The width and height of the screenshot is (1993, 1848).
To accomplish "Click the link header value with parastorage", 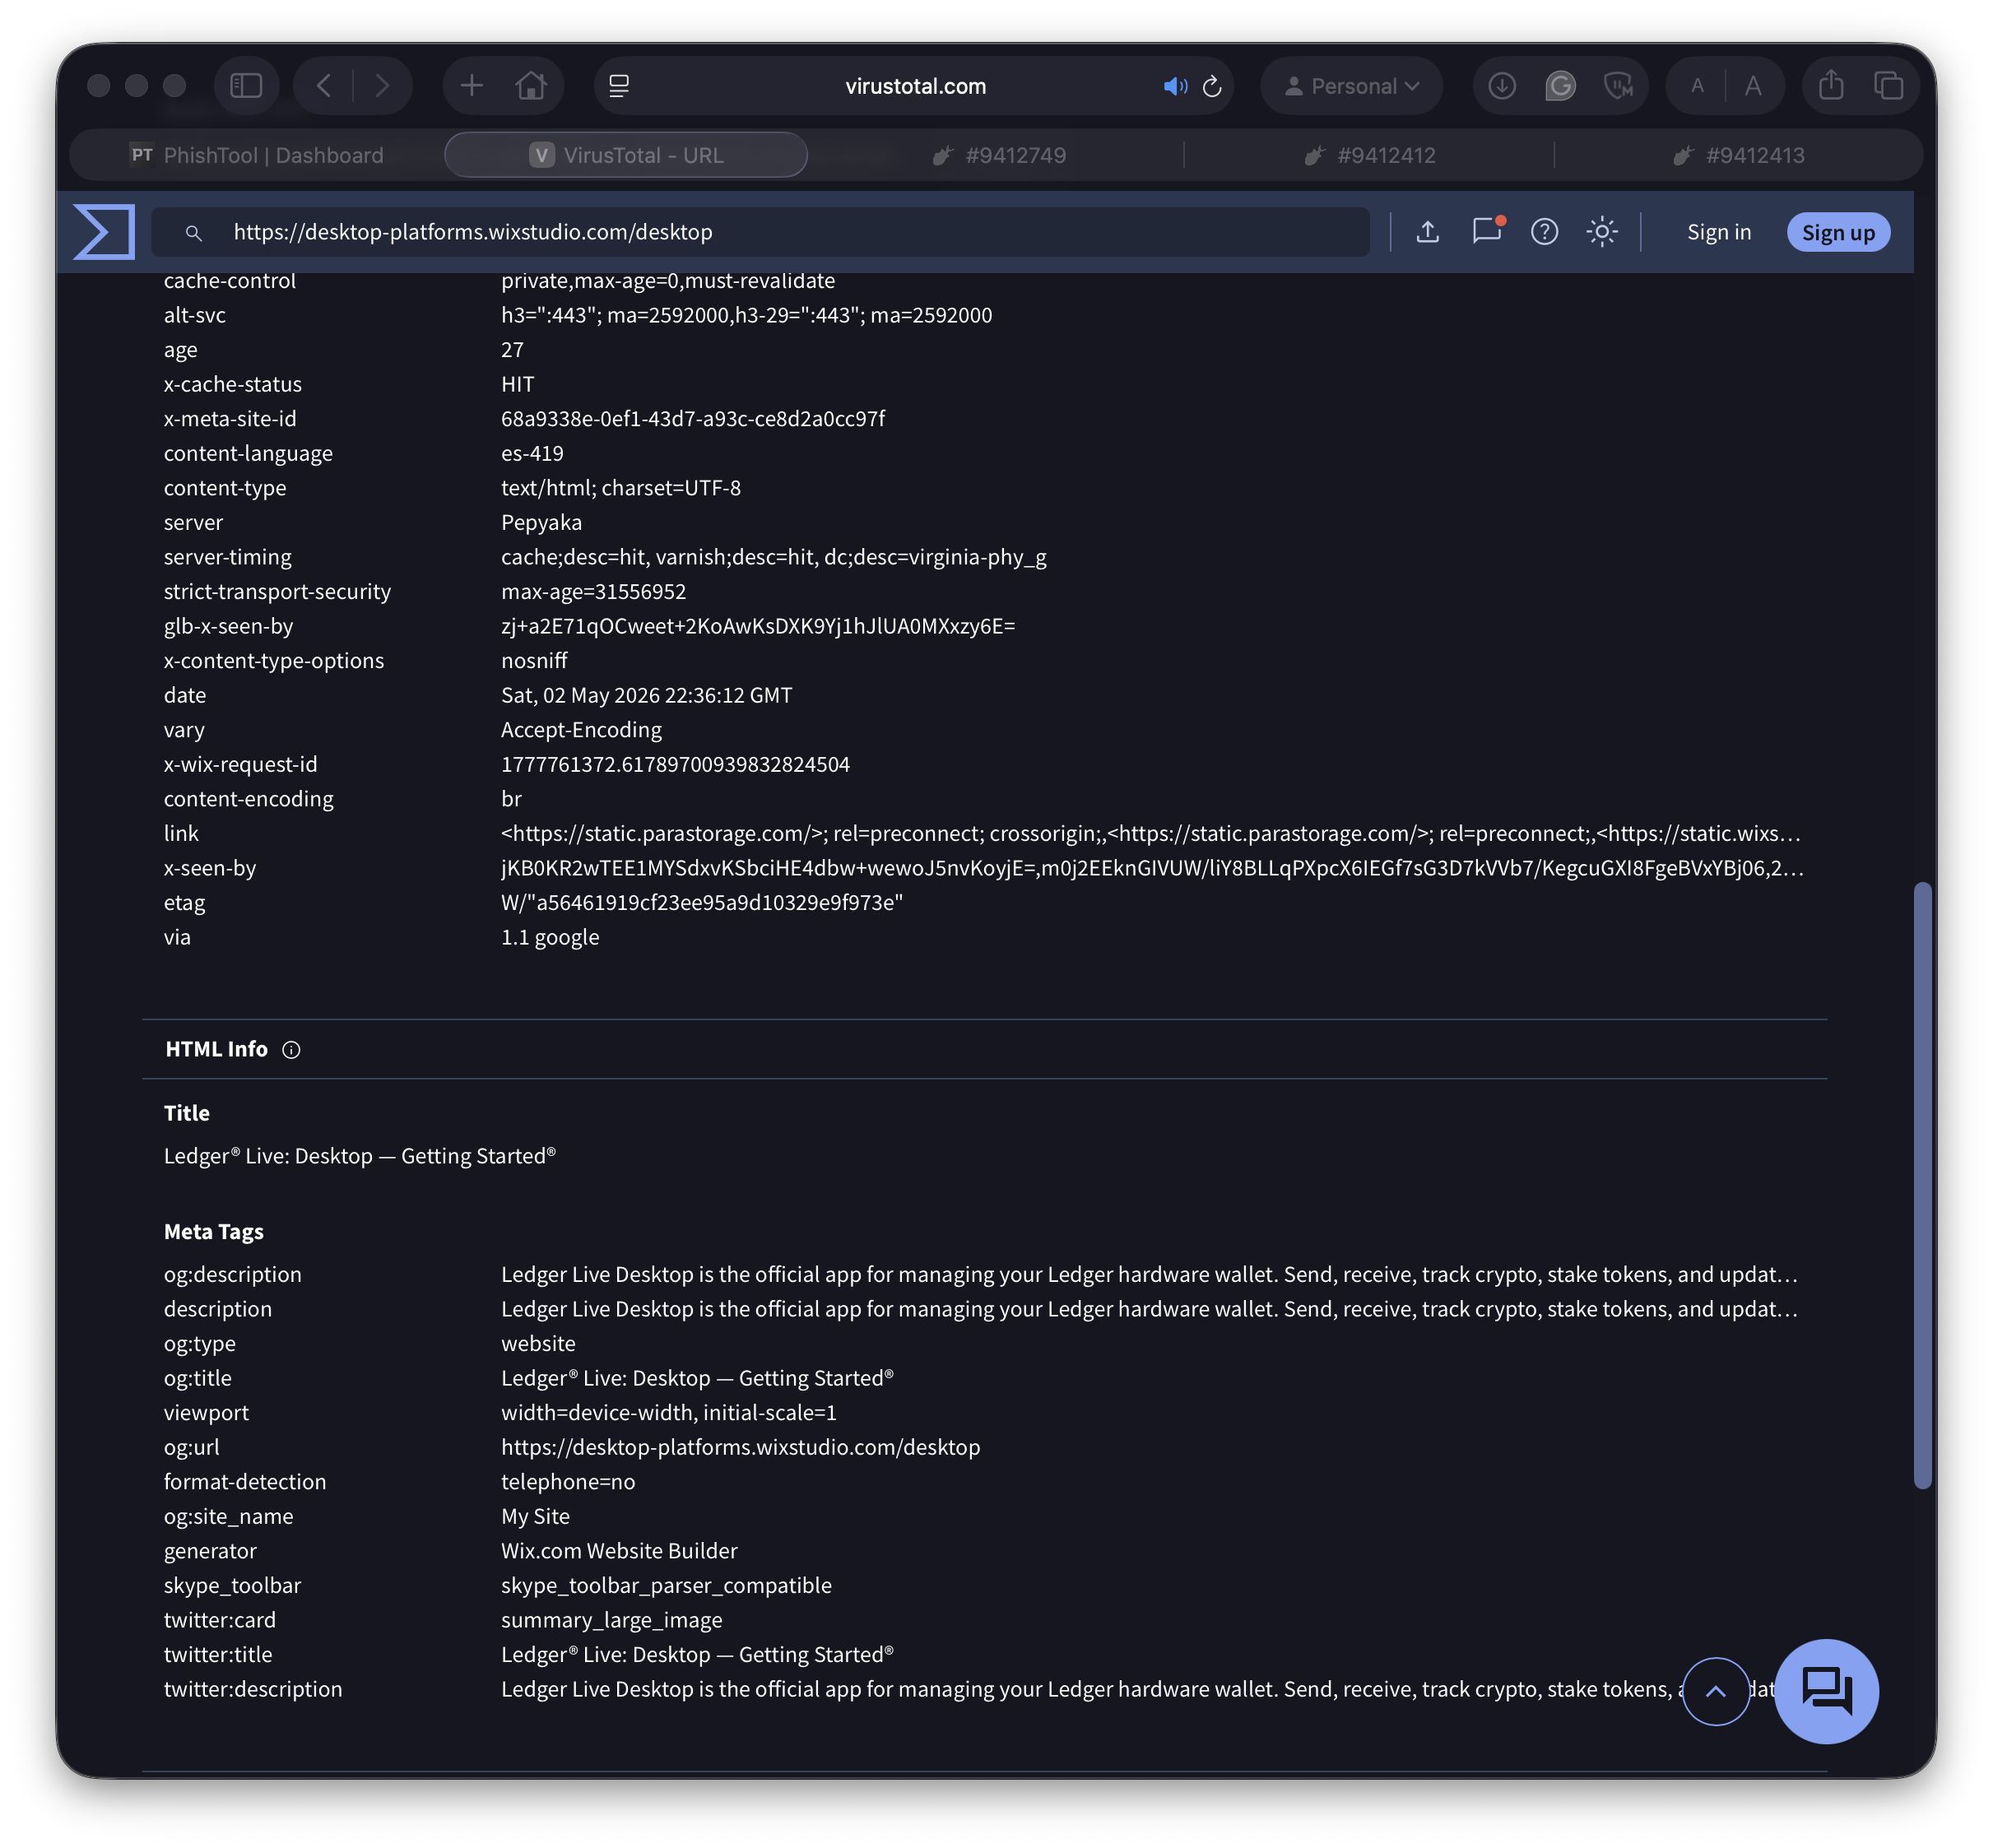I will pyautogui.click(x=1151, y=833).
